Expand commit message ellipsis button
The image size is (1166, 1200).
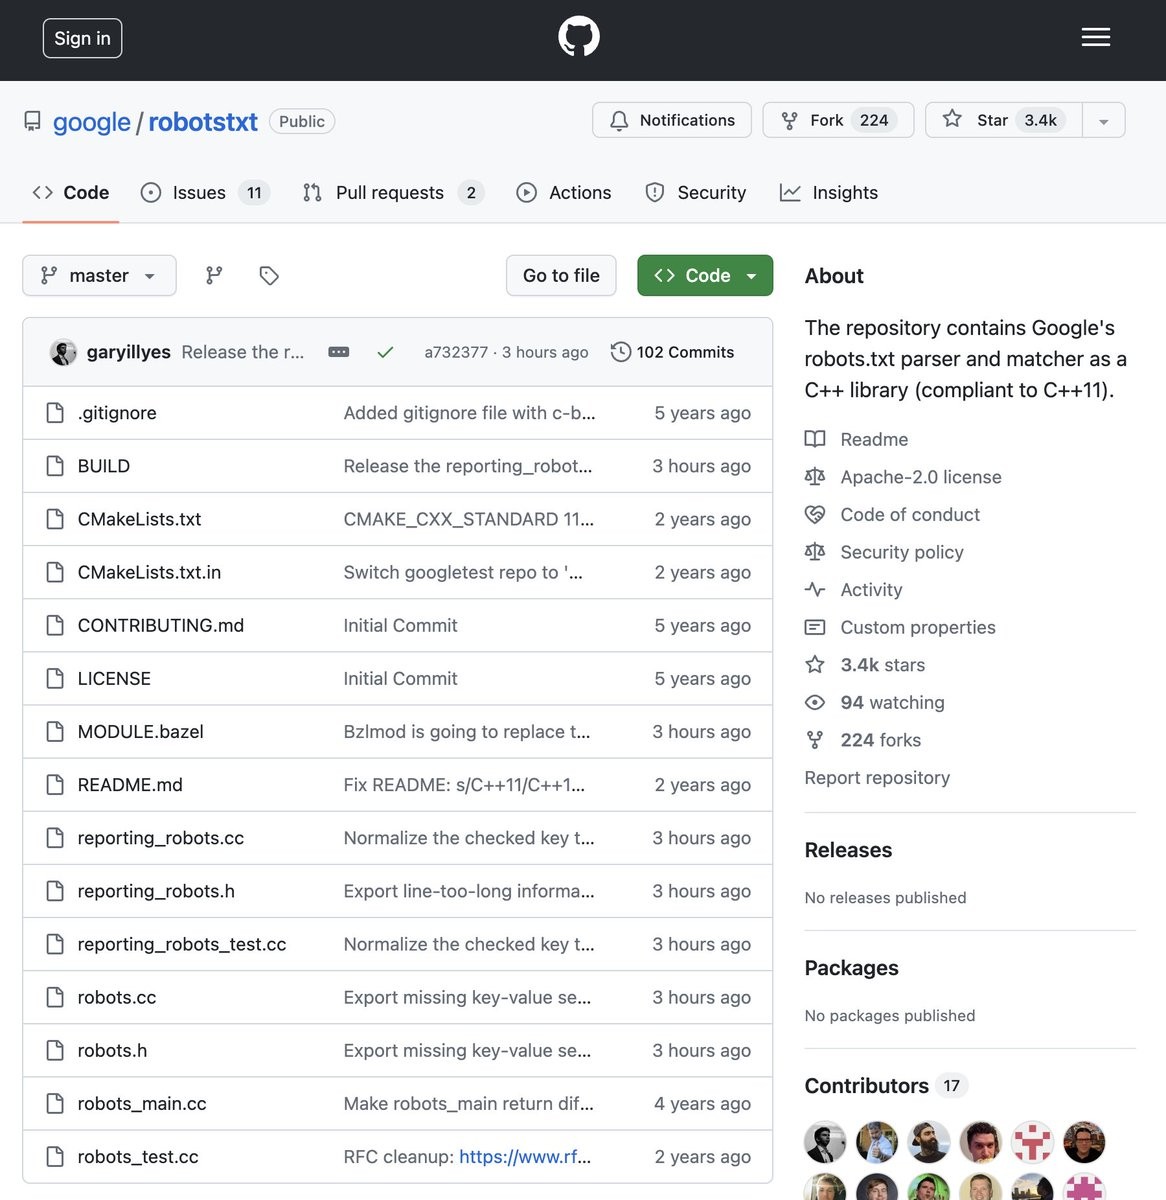tap(339, 352)
